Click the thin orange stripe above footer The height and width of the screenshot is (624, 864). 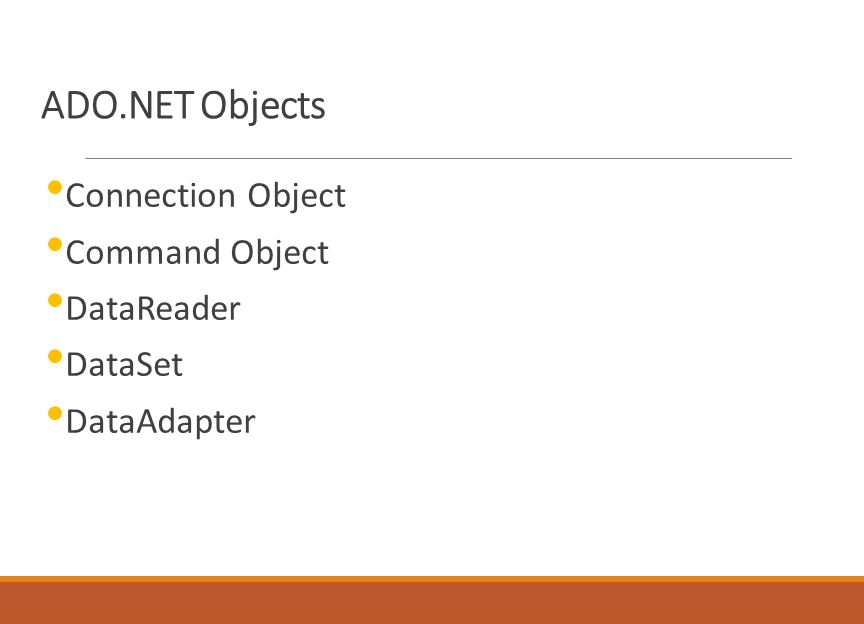432,579
